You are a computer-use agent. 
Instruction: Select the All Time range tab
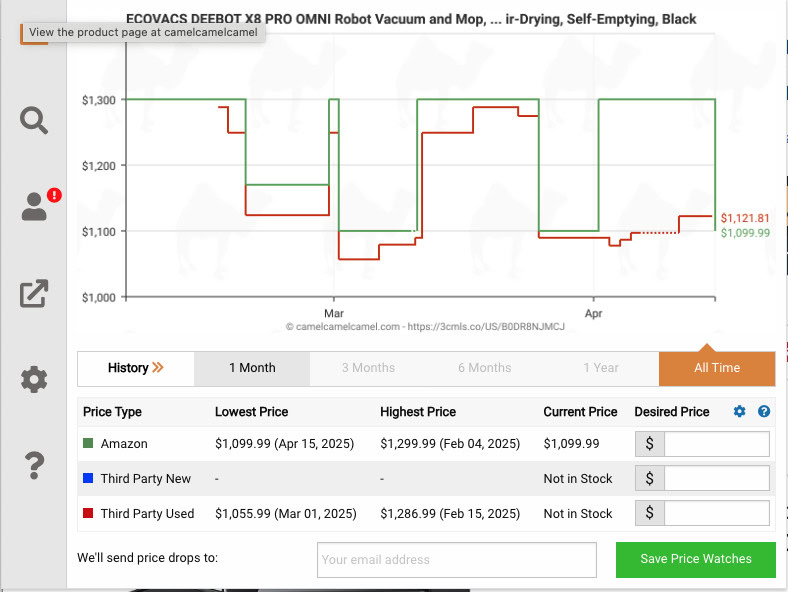coord(716,368)
